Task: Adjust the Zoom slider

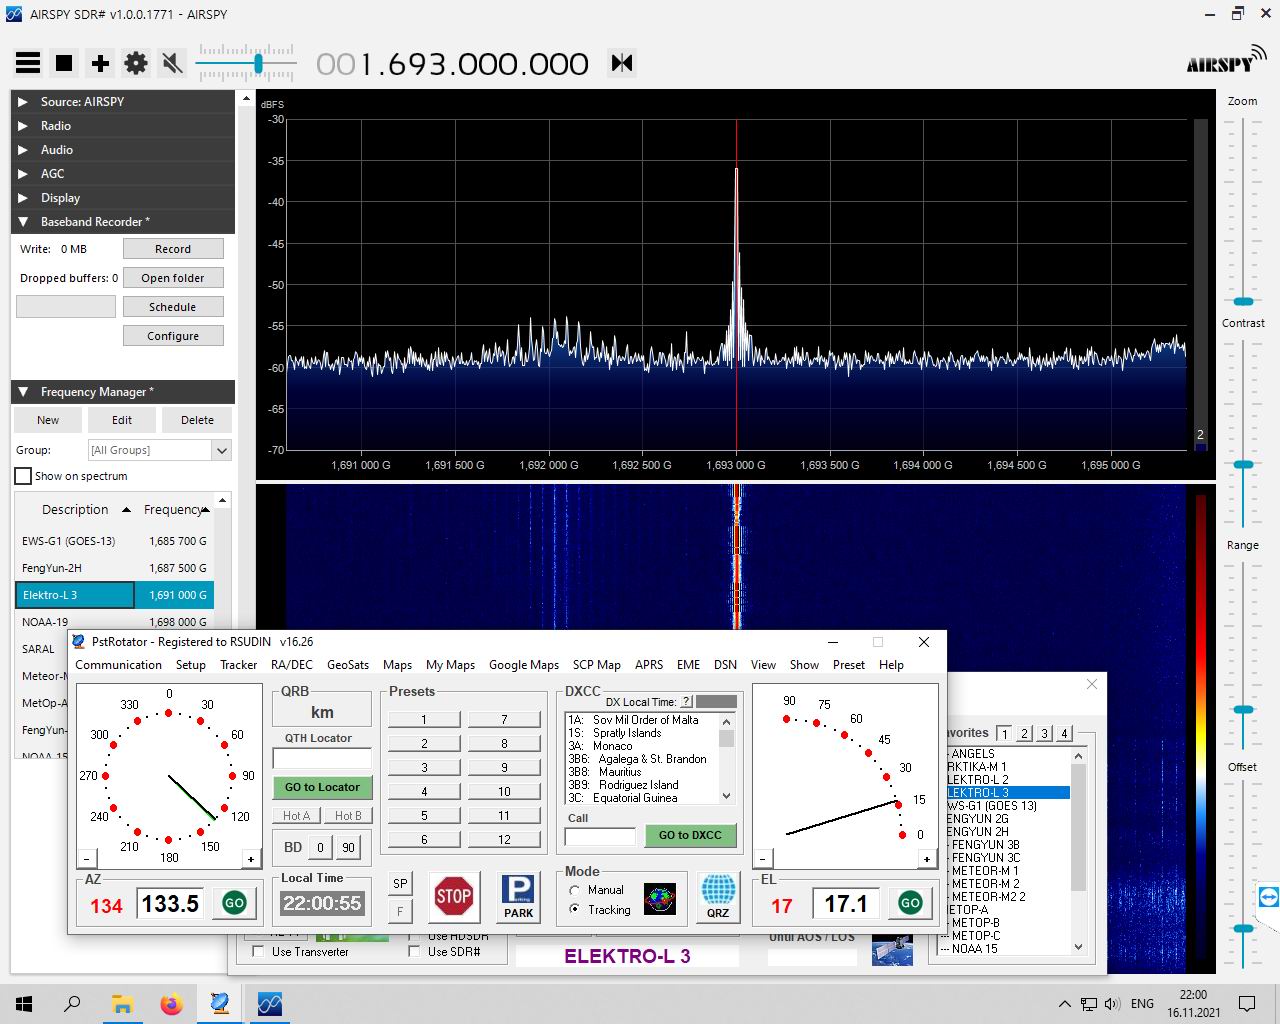Action: pos(1243,301)
